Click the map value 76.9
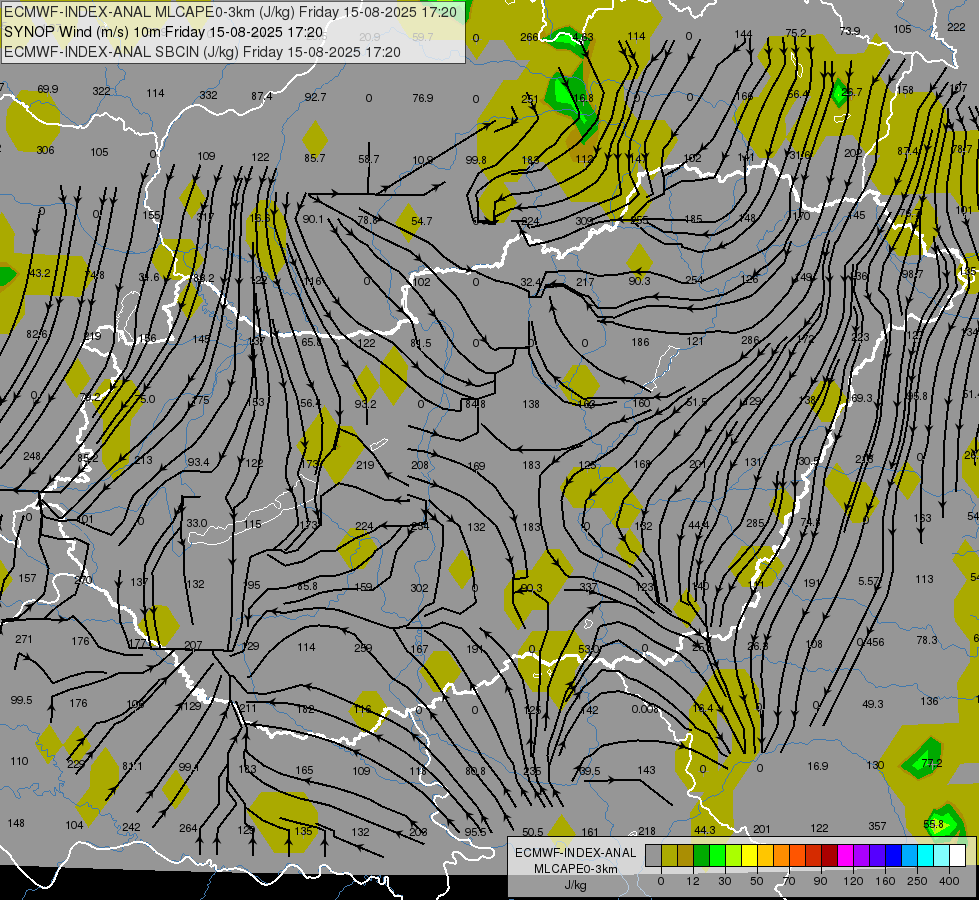This screenshot has height=900, width=979. click(x=423, y=98)
